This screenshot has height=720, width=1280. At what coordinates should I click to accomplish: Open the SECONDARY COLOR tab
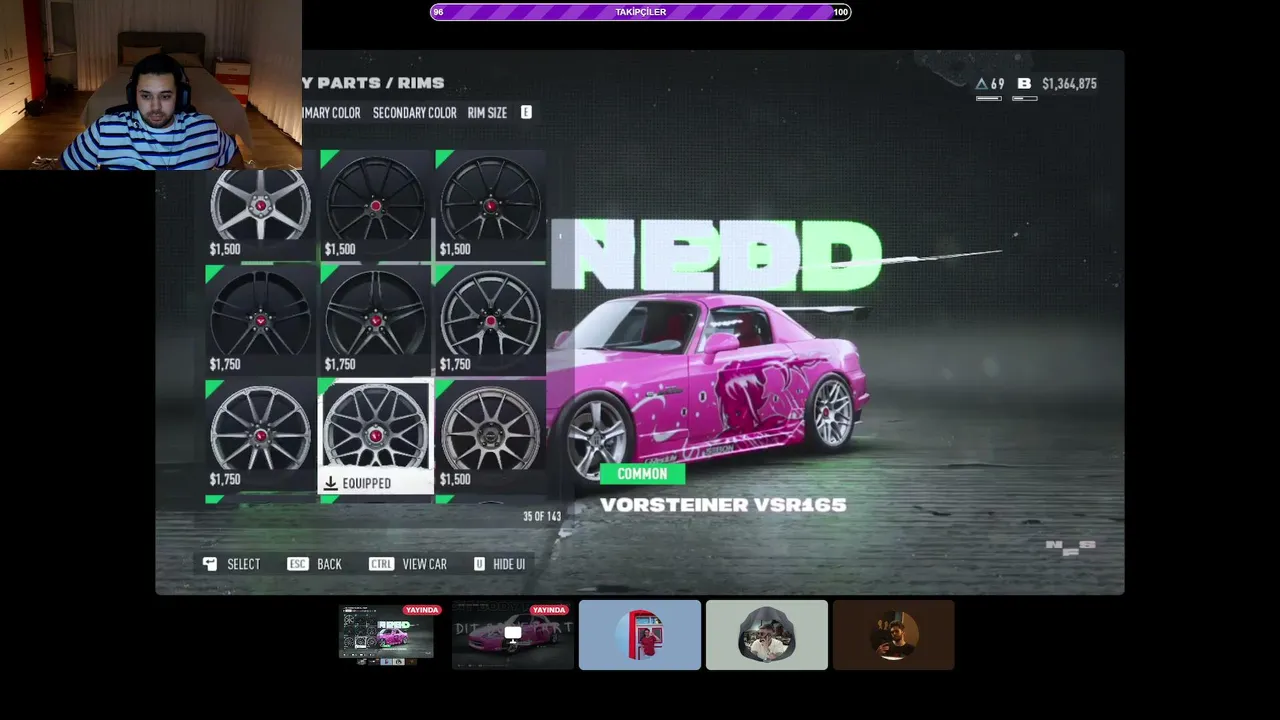click(x=414, y=113)
